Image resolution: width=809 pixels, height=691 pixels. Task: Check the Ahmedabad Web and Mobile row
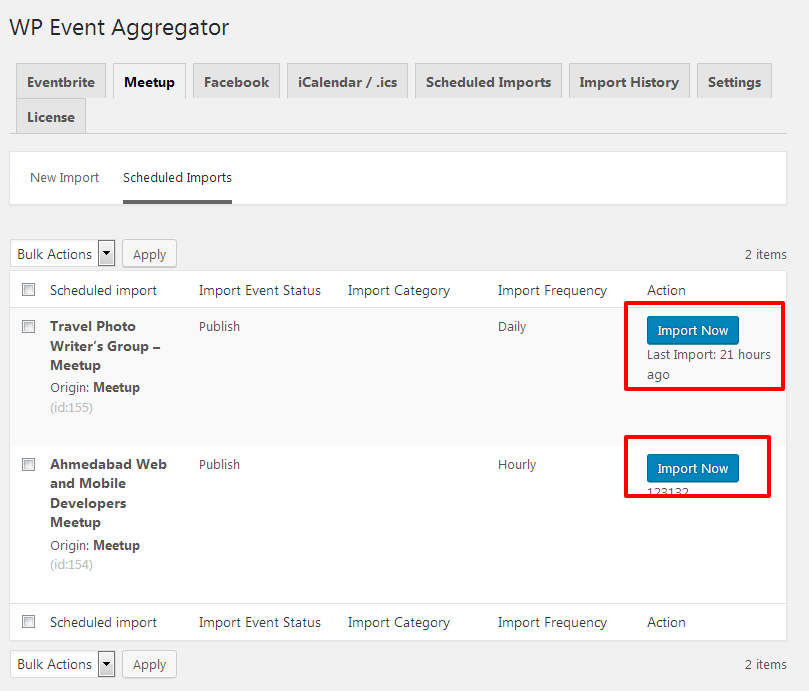[28, 464]
